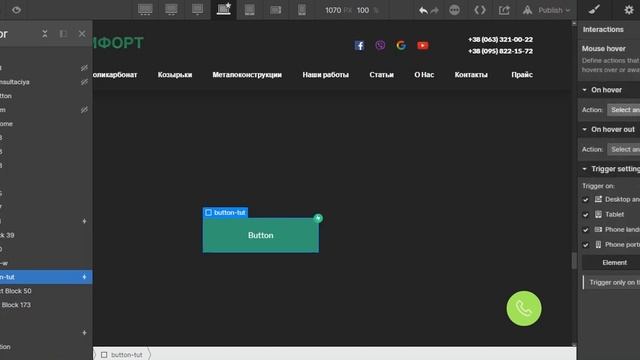
Task: Click the green Button element on canvas
Action: [260, 235]
